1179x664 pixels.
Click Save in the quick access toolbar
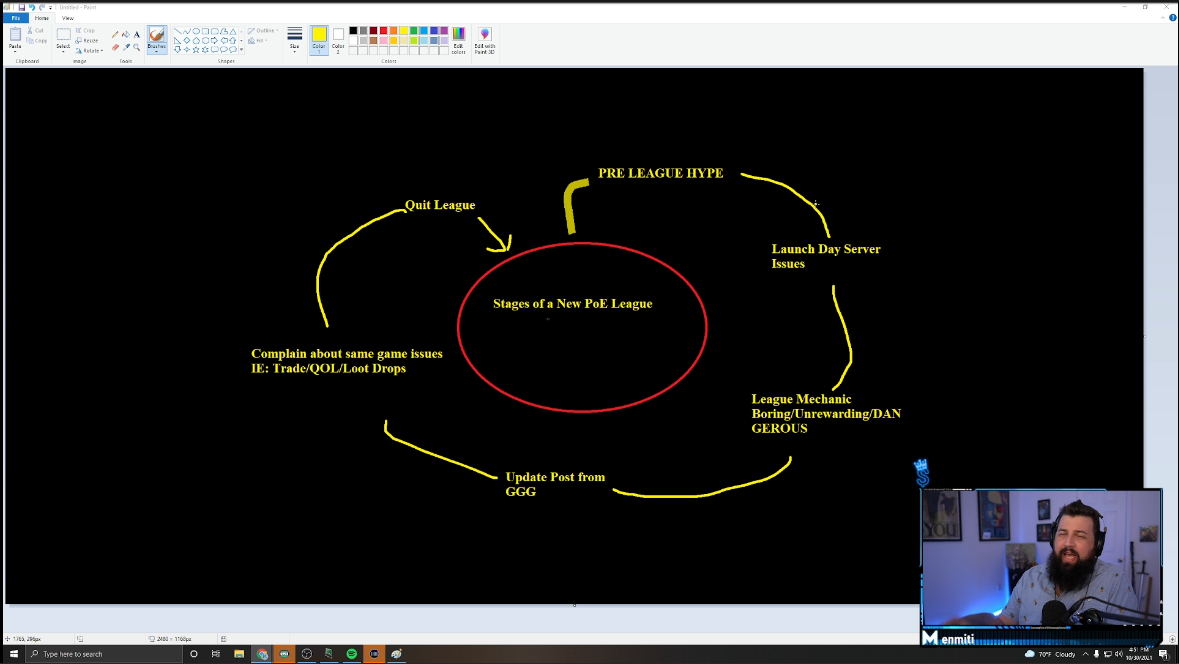pyautogui.click(x=22, y=8)
